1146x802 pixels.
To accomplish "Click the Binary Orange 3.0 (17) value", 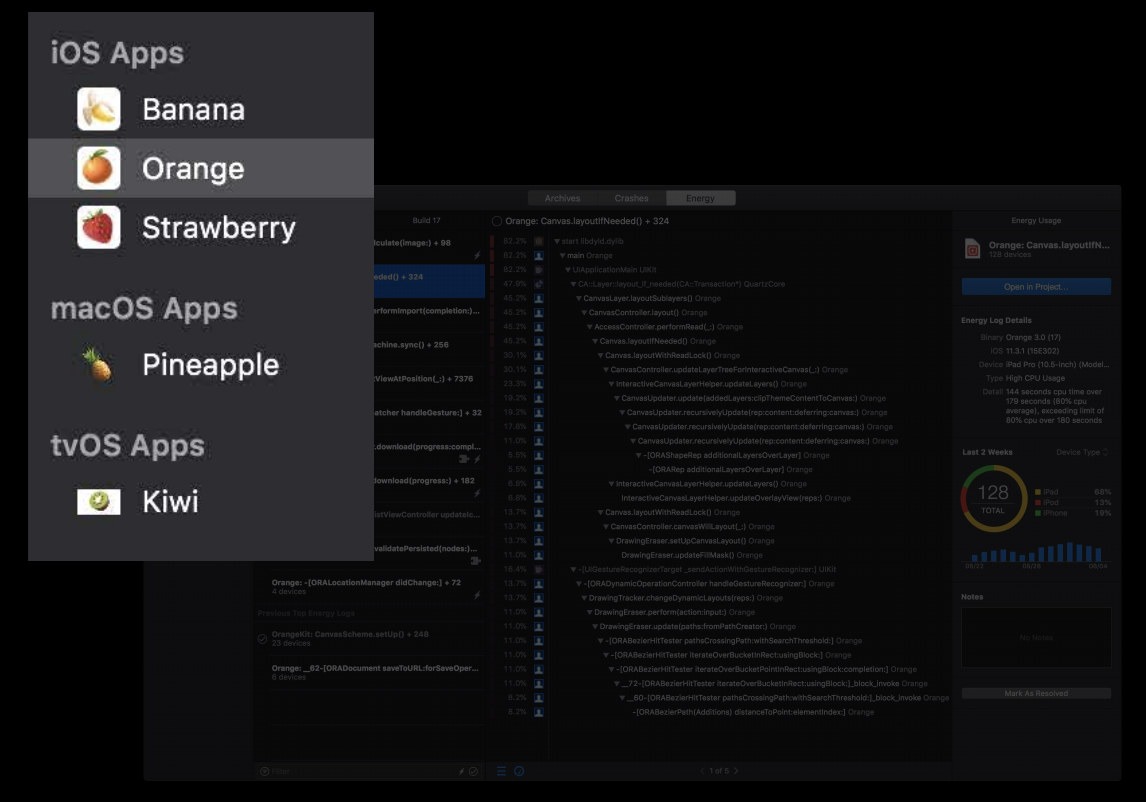I will click(x=1033, y=338).
